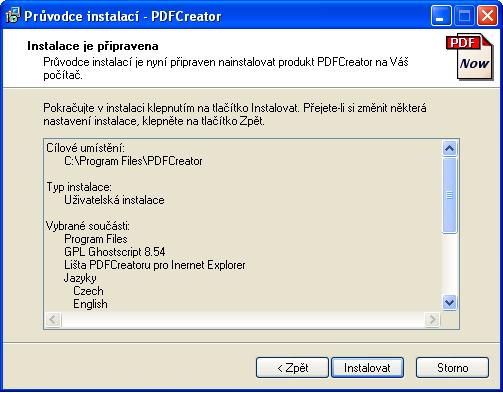Click the Program Files component line

(96, 239)
